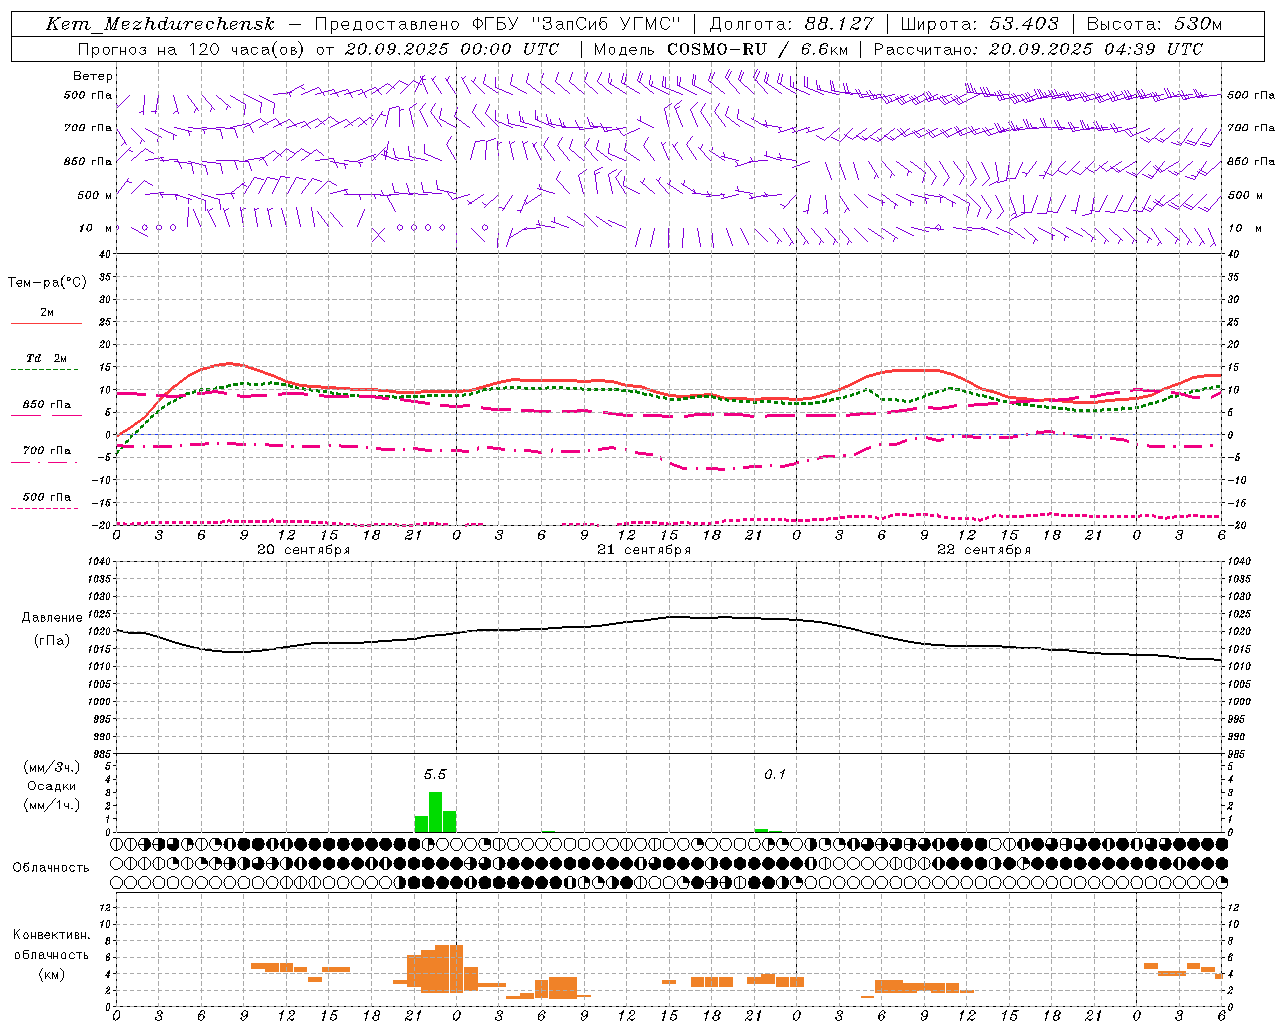Select the Td 2м dew point legend entry
Screen dimensions: 1280x1024
coord(47,358)
